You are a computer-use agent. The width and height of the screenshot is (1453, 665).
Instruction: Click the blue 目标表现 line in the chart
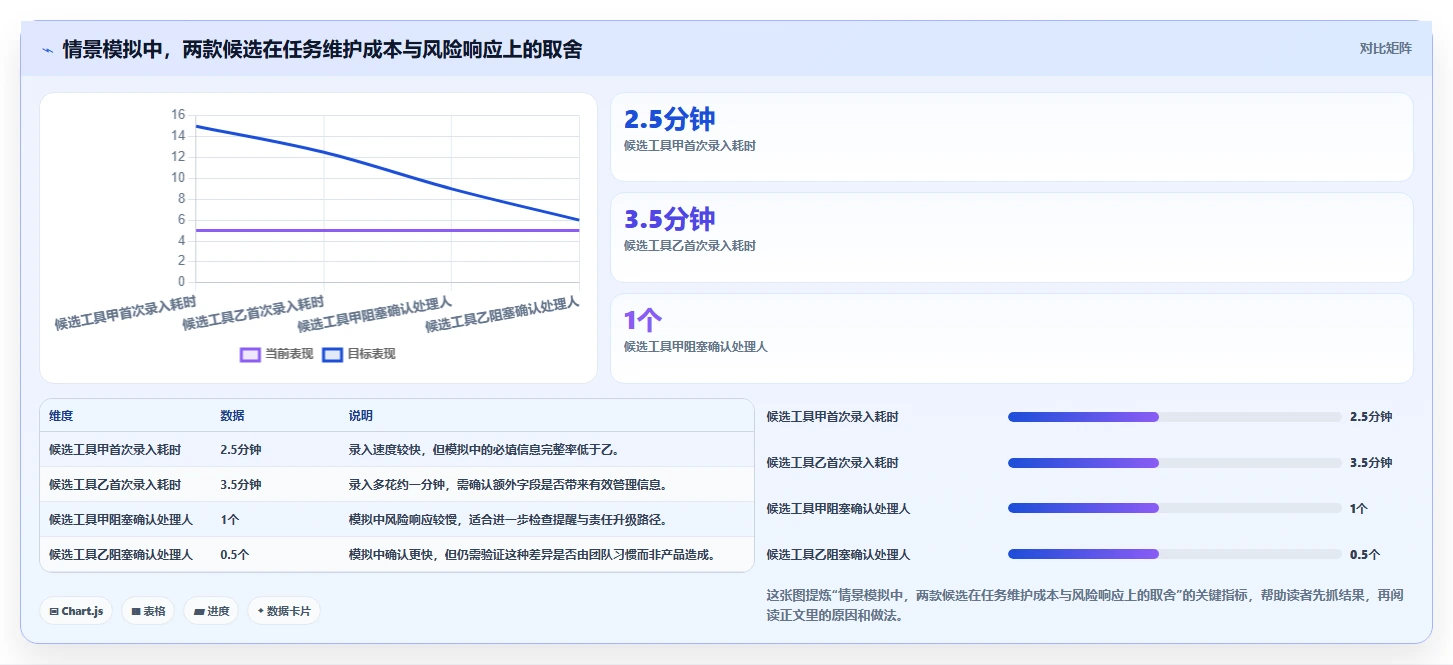387,170
